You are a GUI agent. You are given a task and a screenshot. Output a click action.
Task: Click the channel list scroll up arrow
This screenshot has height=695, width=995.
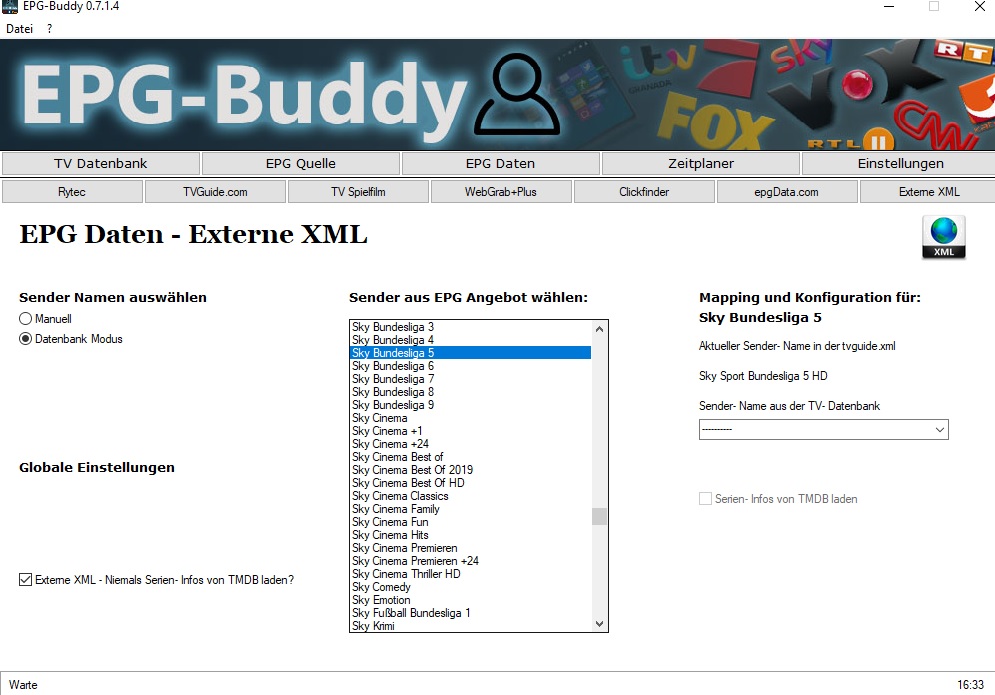coord(599,329)
